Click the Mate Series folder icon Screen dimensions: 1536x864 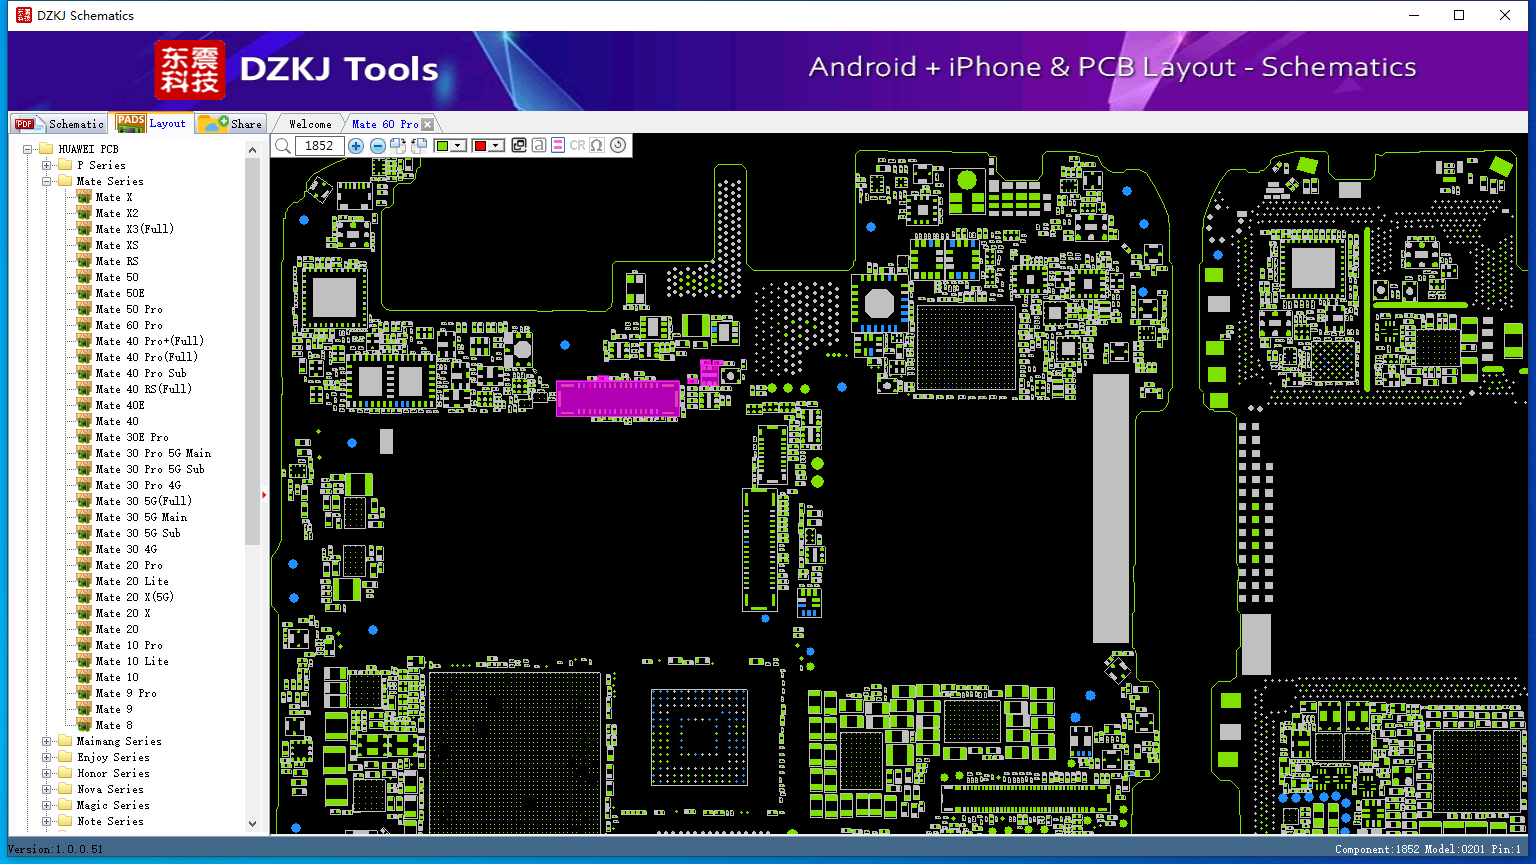coord(65,181)
